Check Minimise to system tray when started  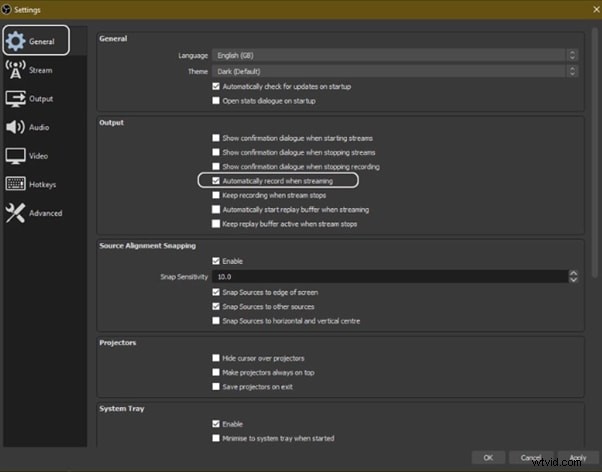tap(216, 438)
